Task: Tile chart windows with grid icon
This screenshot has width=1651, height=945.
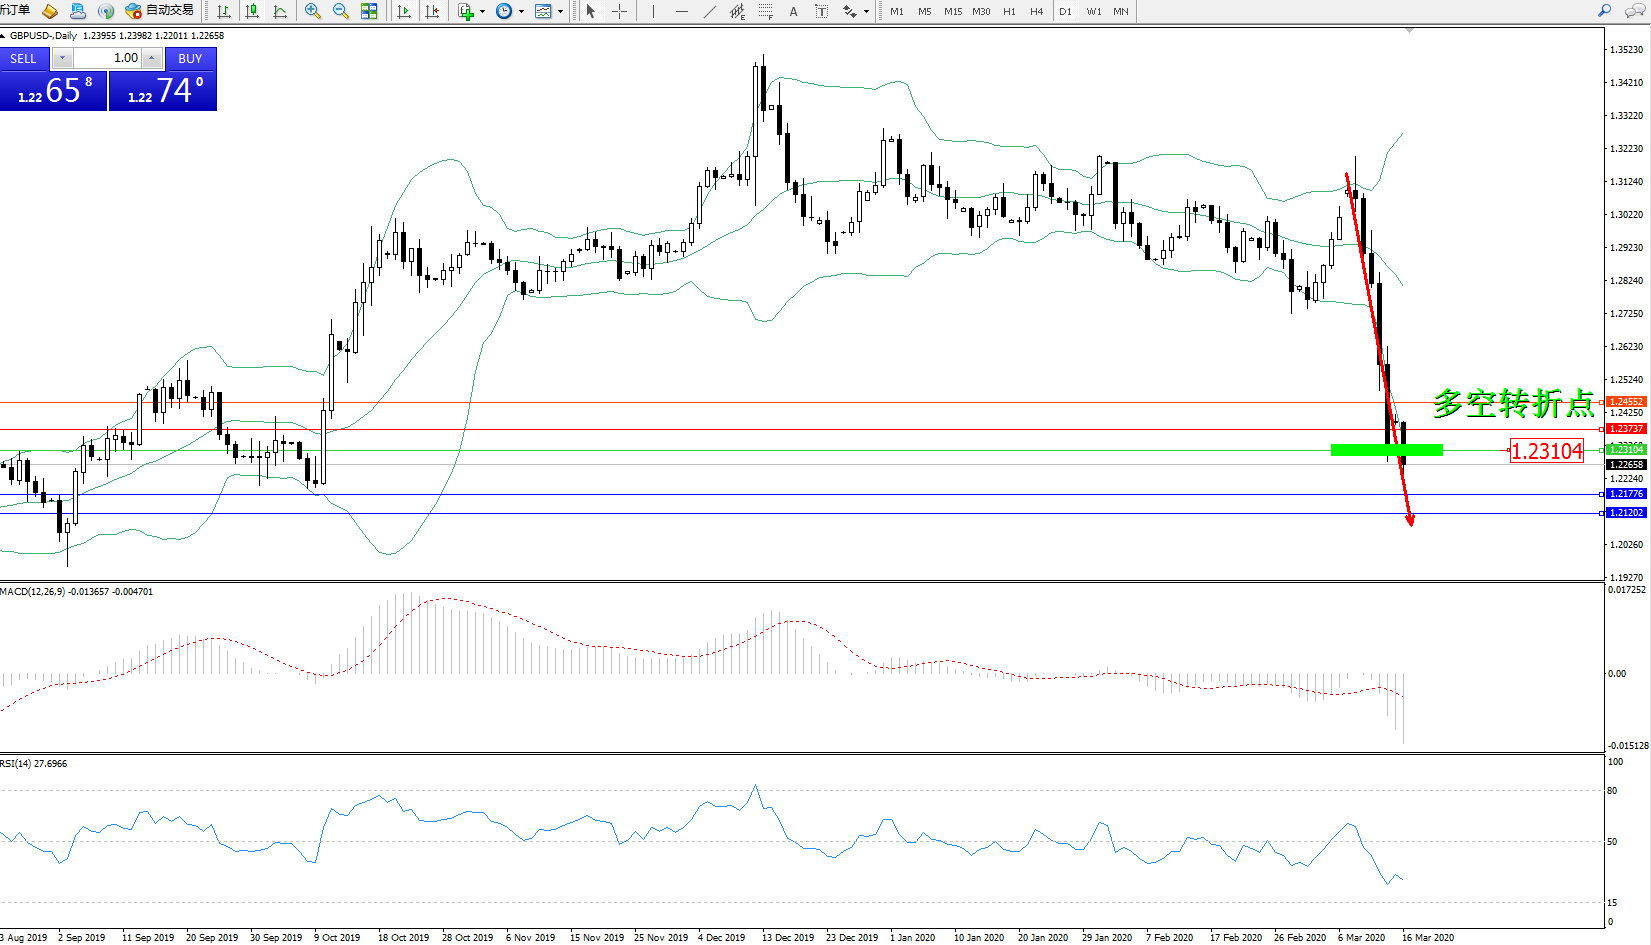Action: pos(369,11)
